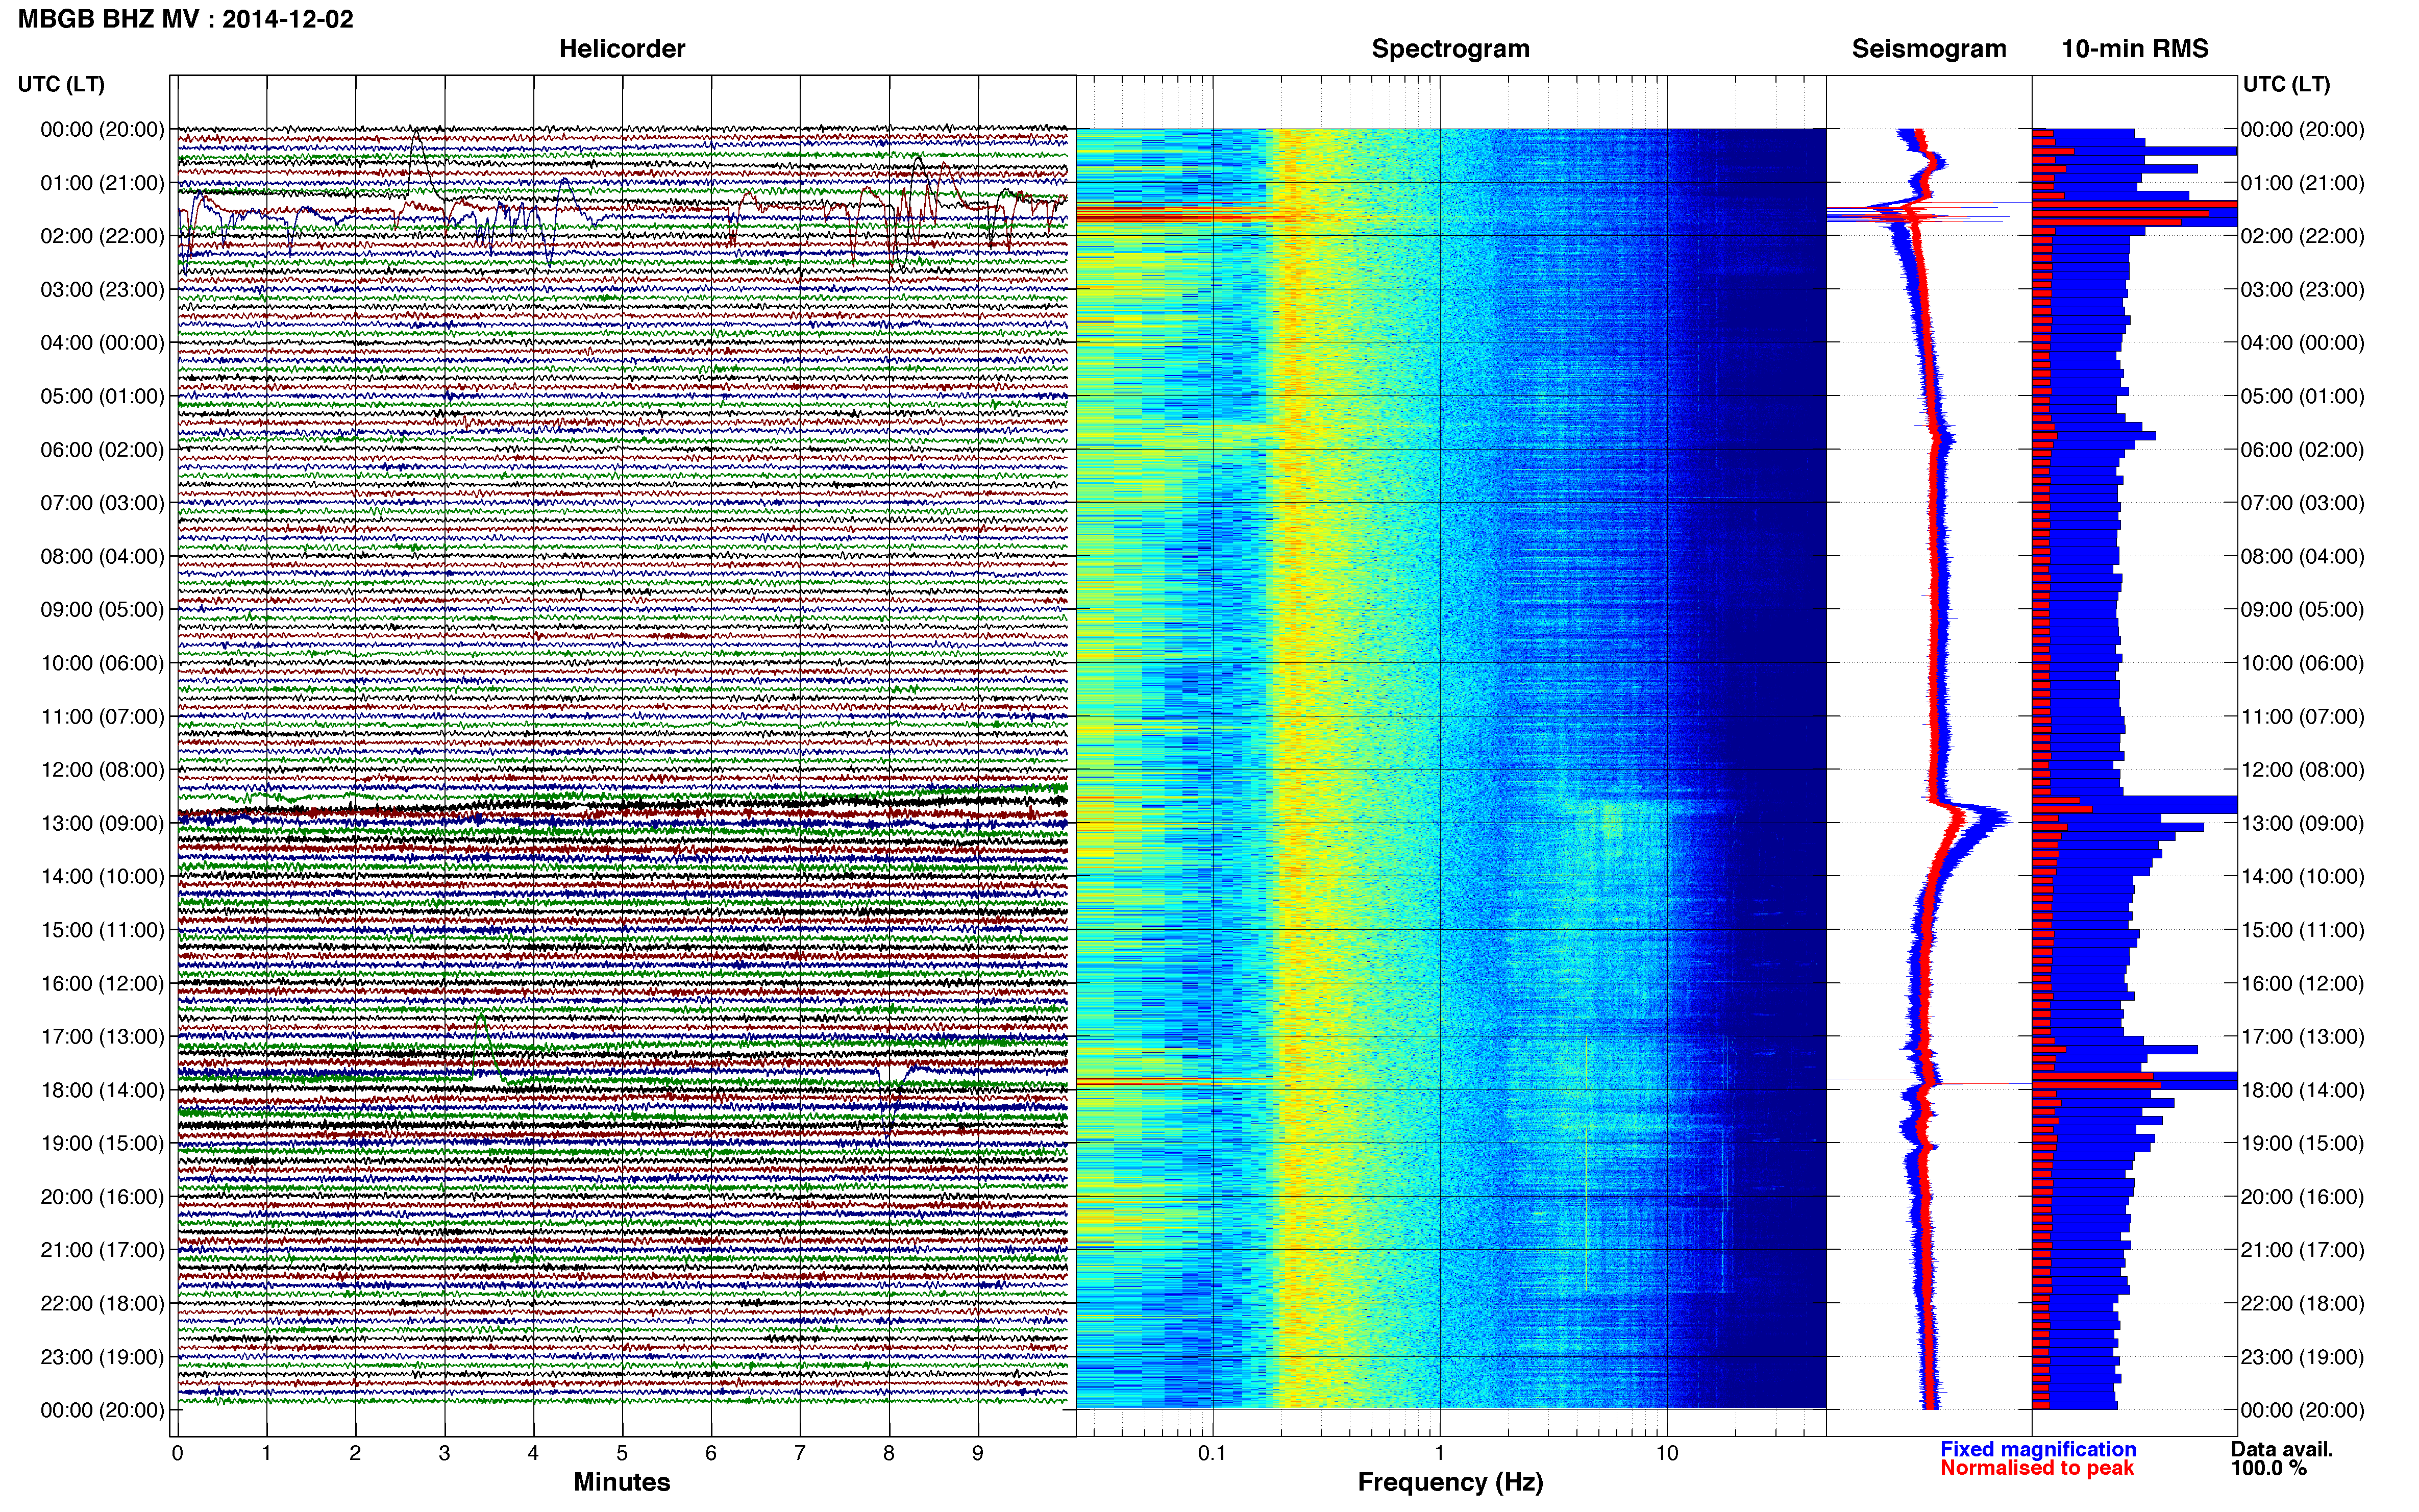Screen dimensions: 2419x1512
Task: Click the left 23:00 (19:00) time label
Action: 102,1357
